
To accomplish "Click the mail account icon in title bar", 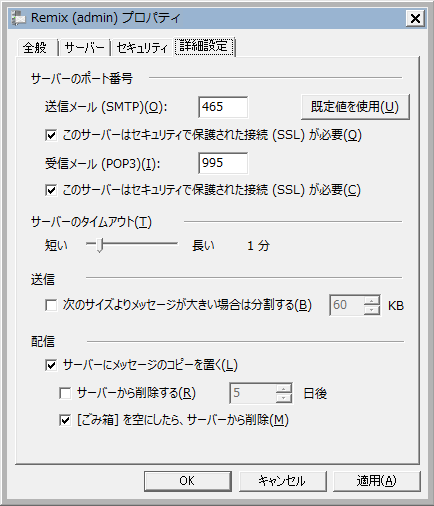I will tap(19, 18).
